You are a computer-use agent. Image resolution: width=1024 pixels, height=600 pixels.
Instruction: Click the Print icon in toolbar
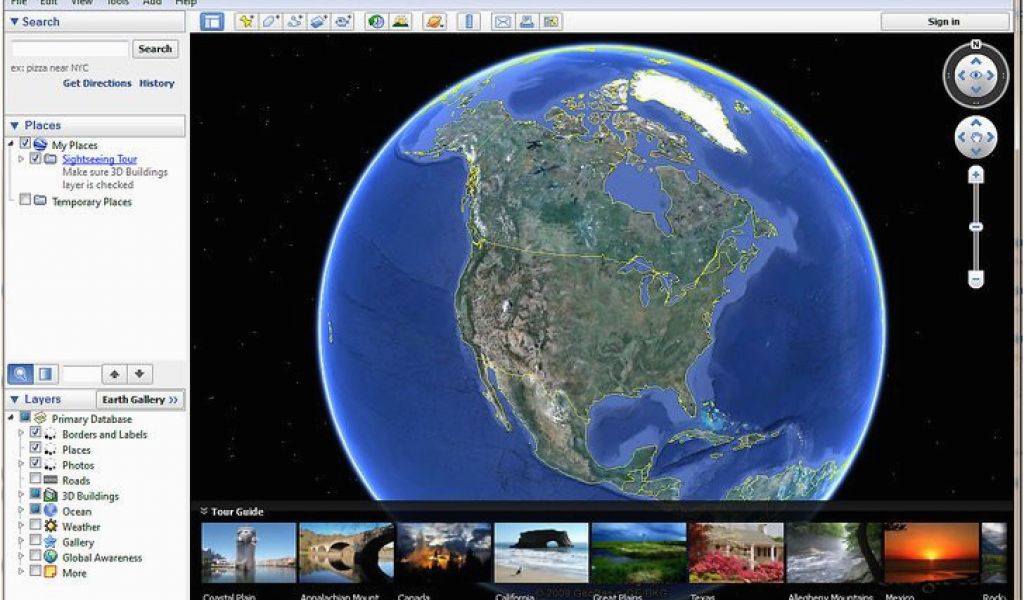526,22
